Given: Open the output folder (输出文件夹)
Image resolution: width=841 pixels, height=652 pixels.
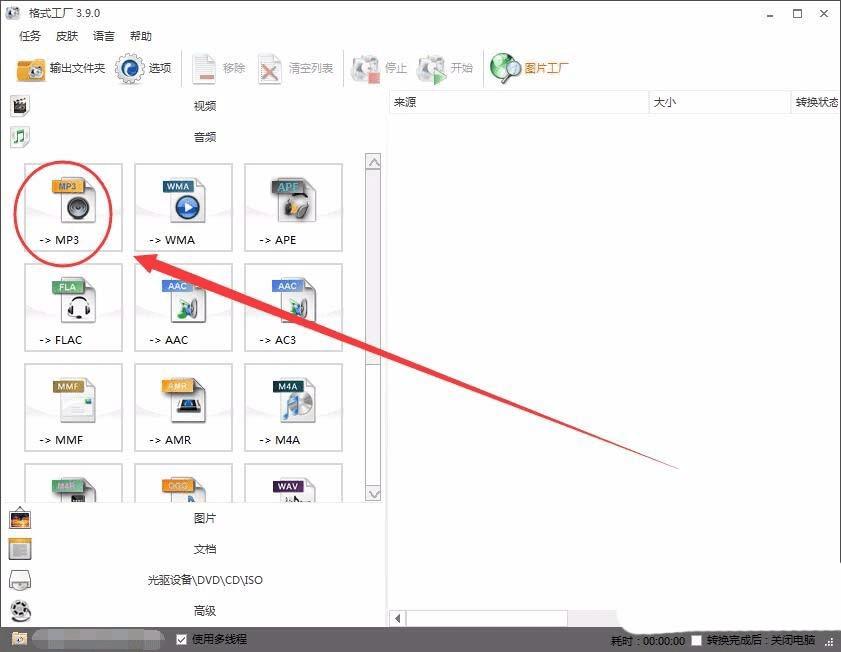Looking at the screenshot, I should coord(61,69).
